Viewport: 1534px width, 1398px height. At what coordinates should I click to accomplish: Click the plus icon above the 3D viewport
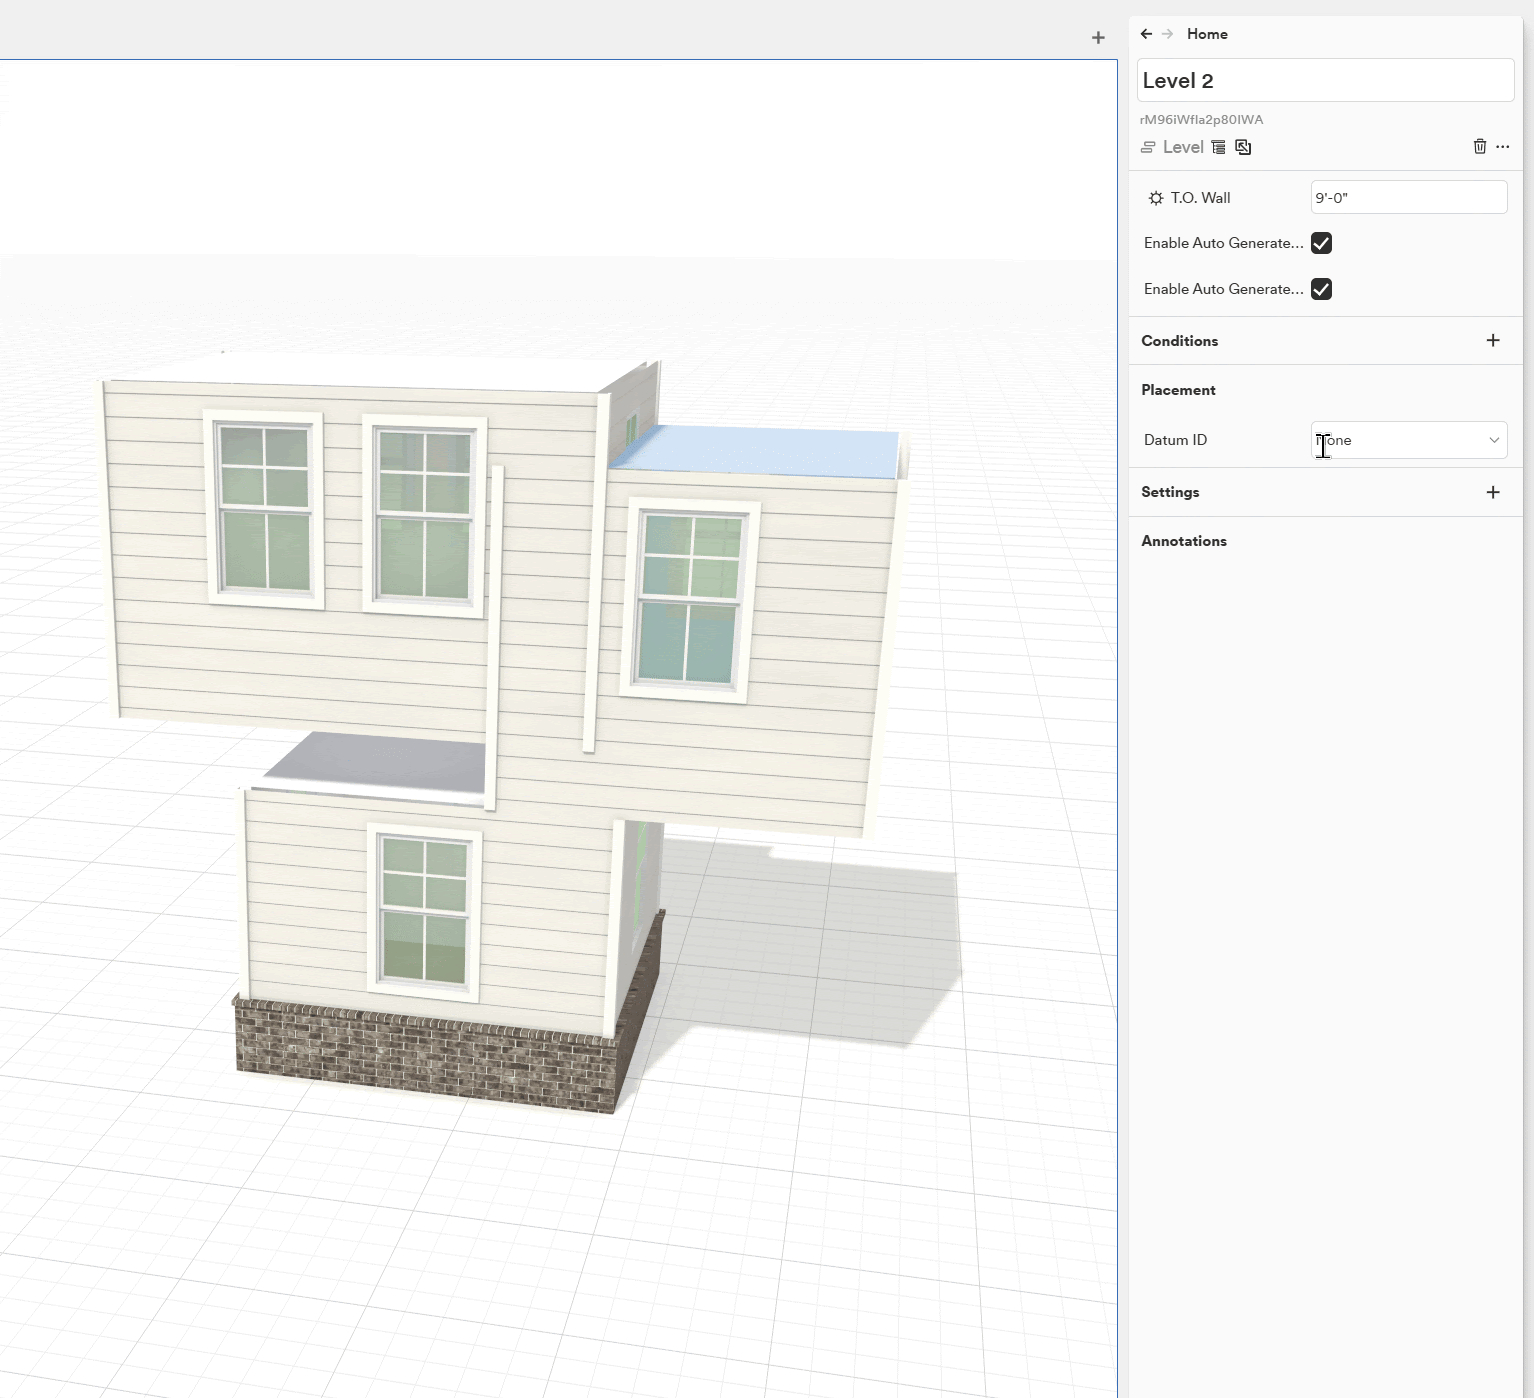coord(1098,38)
